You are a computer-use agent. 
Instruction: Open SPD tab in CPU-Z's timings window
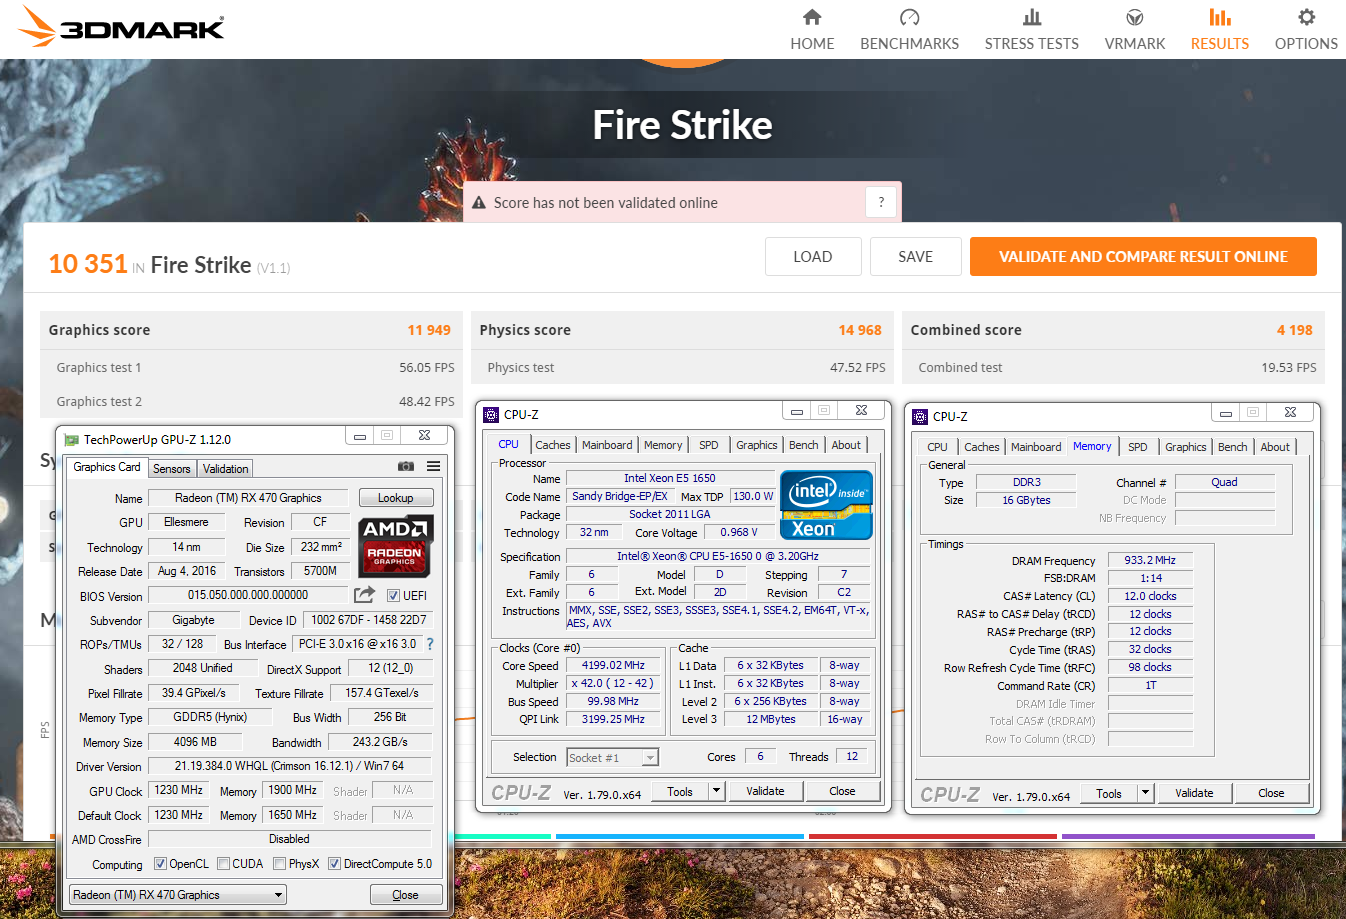pos(1138,447)
